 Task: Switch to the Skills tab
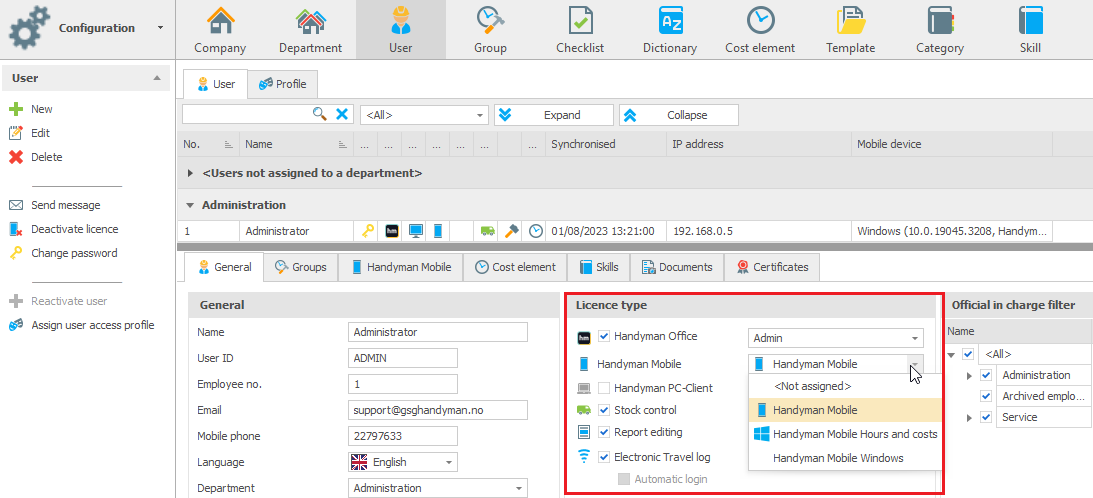coord(598,267)
